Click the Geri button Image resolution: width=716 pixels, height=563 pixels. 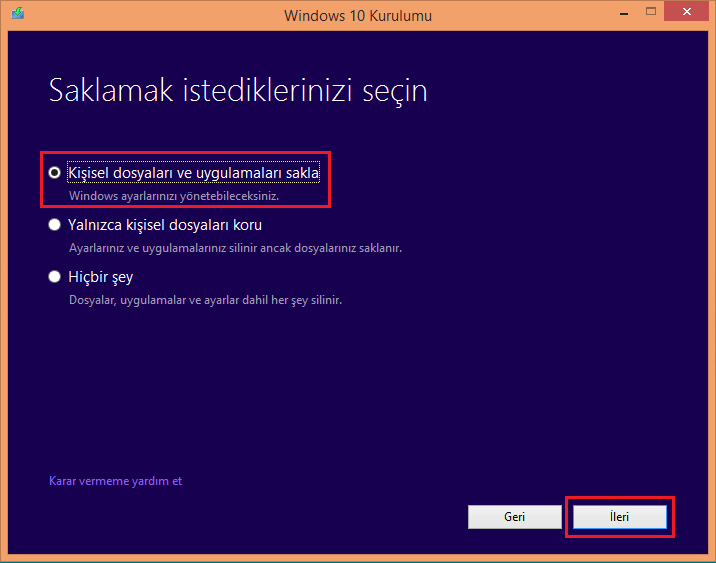pos(515,517)
